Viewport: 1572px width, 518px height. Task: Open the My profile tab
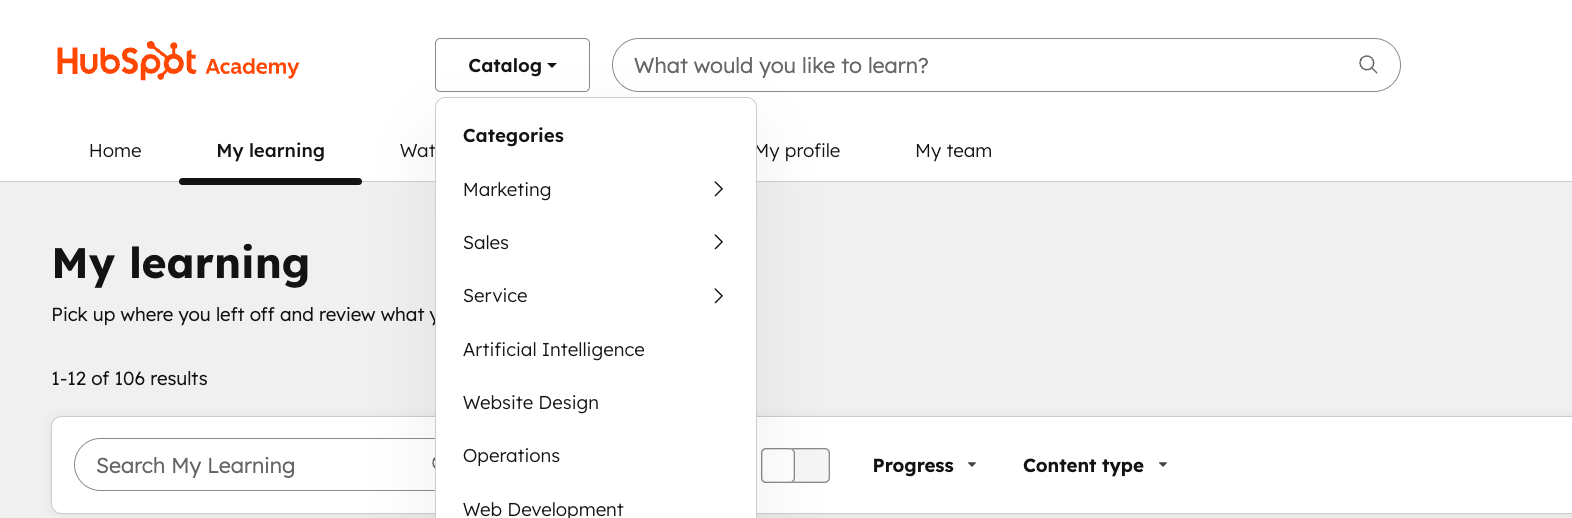click(x=800, y=151)
